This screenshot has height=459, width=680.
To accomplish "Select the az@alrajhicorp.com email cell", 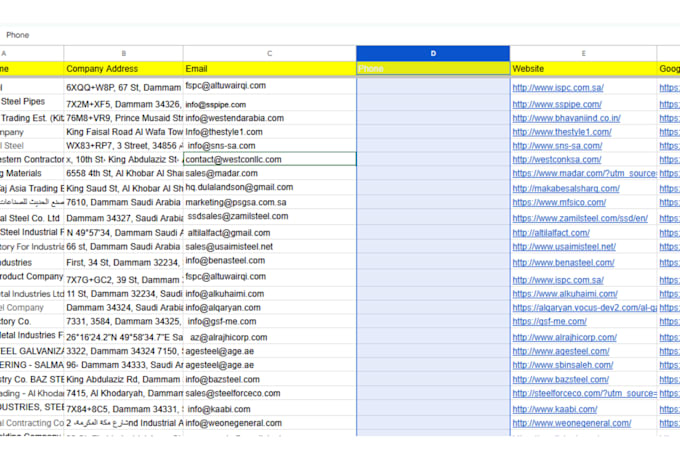I will click(x=269, y=338).
